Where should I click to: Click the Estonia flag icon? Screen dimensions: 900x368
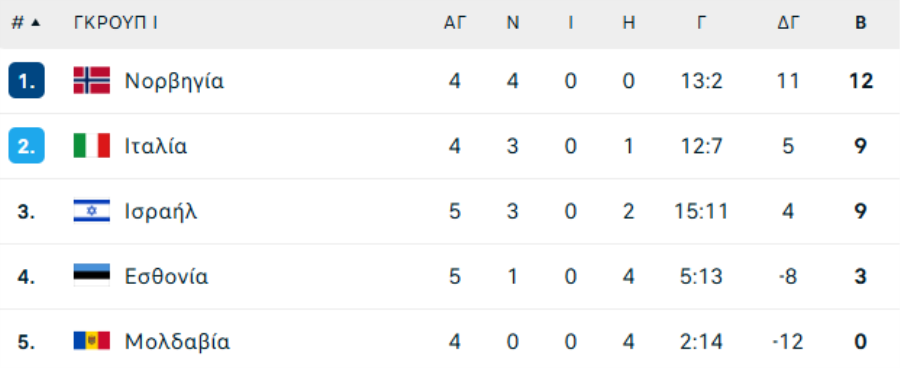92,276
